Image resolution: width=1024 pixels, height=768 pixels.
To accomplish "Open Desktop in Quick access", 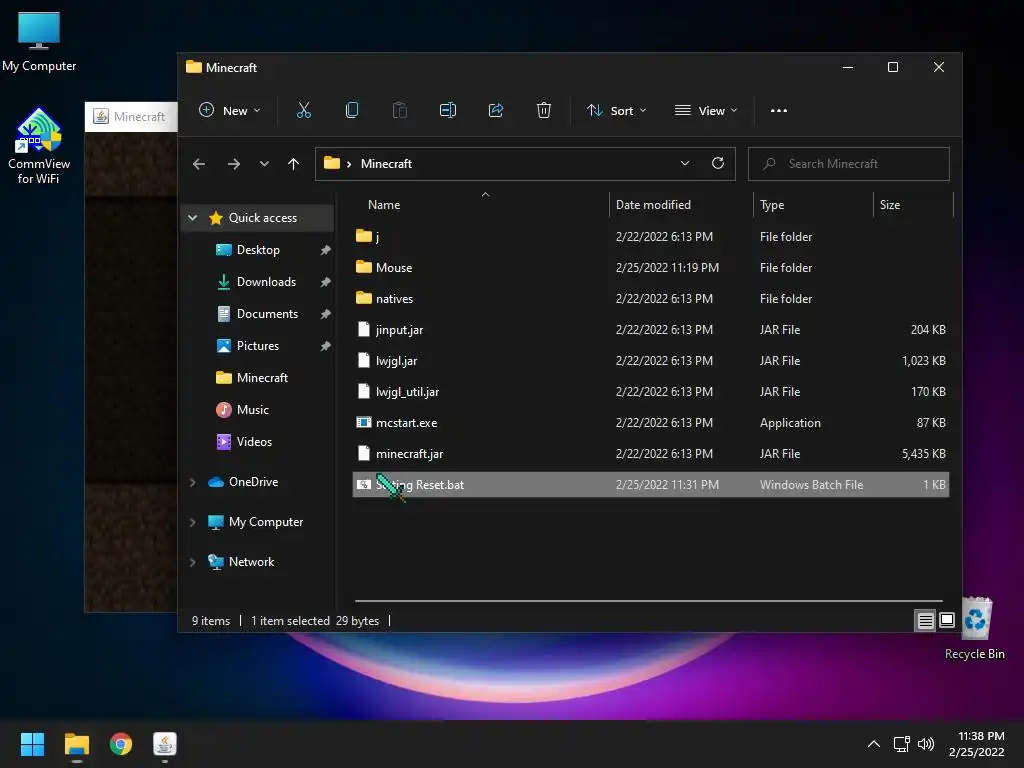I will tap(258, 249).
